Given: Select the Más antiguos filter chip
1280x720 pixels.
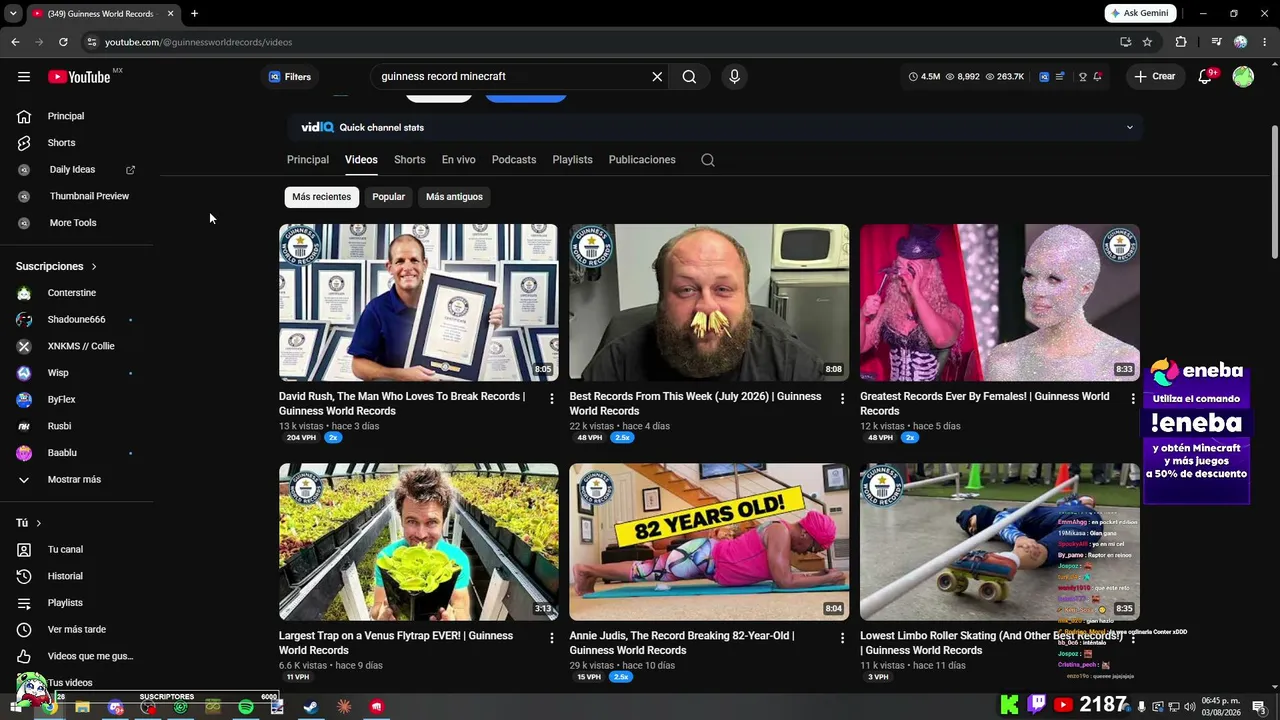Looking at the screenshot, I should pos(454,197).
